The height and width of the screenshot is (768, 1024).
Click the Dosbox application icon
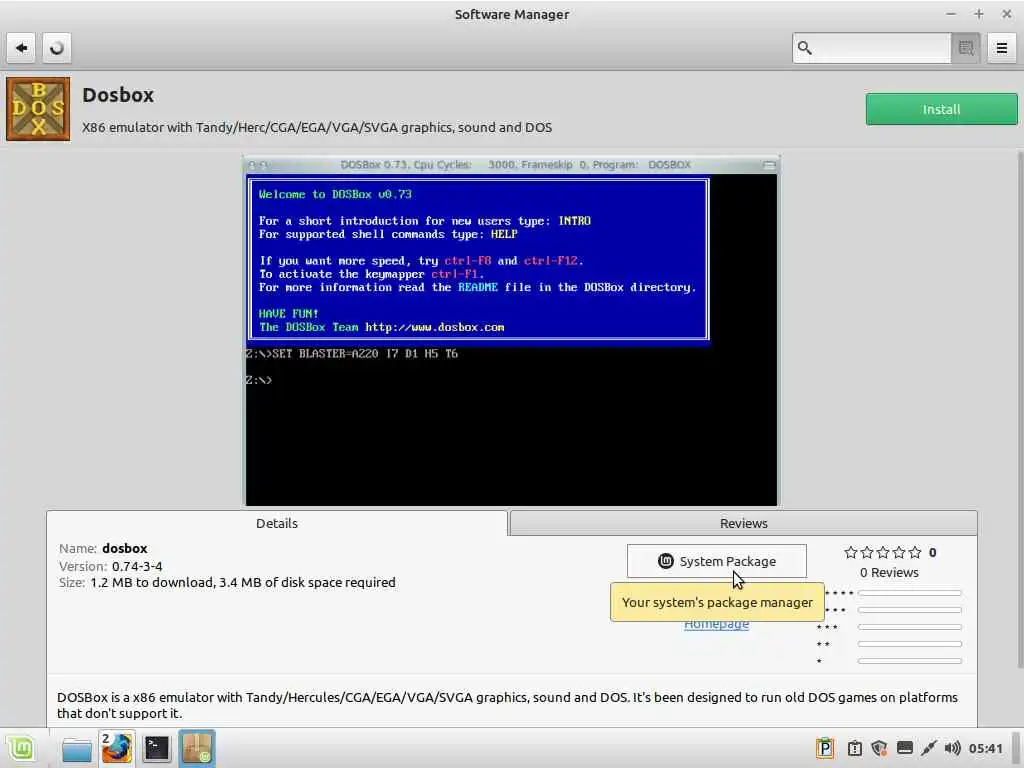(38, 109)
